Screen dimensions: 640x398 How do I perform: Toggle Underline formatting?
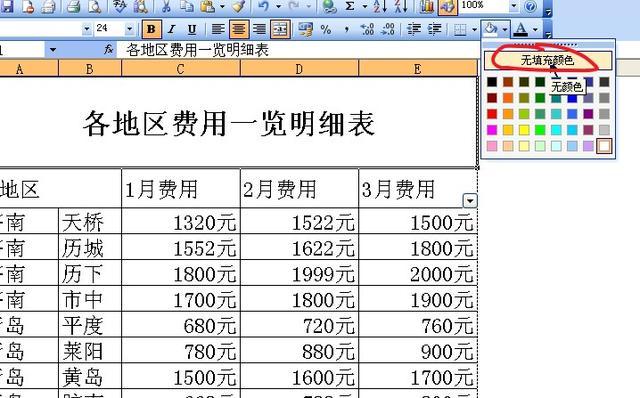click(192, 29)
